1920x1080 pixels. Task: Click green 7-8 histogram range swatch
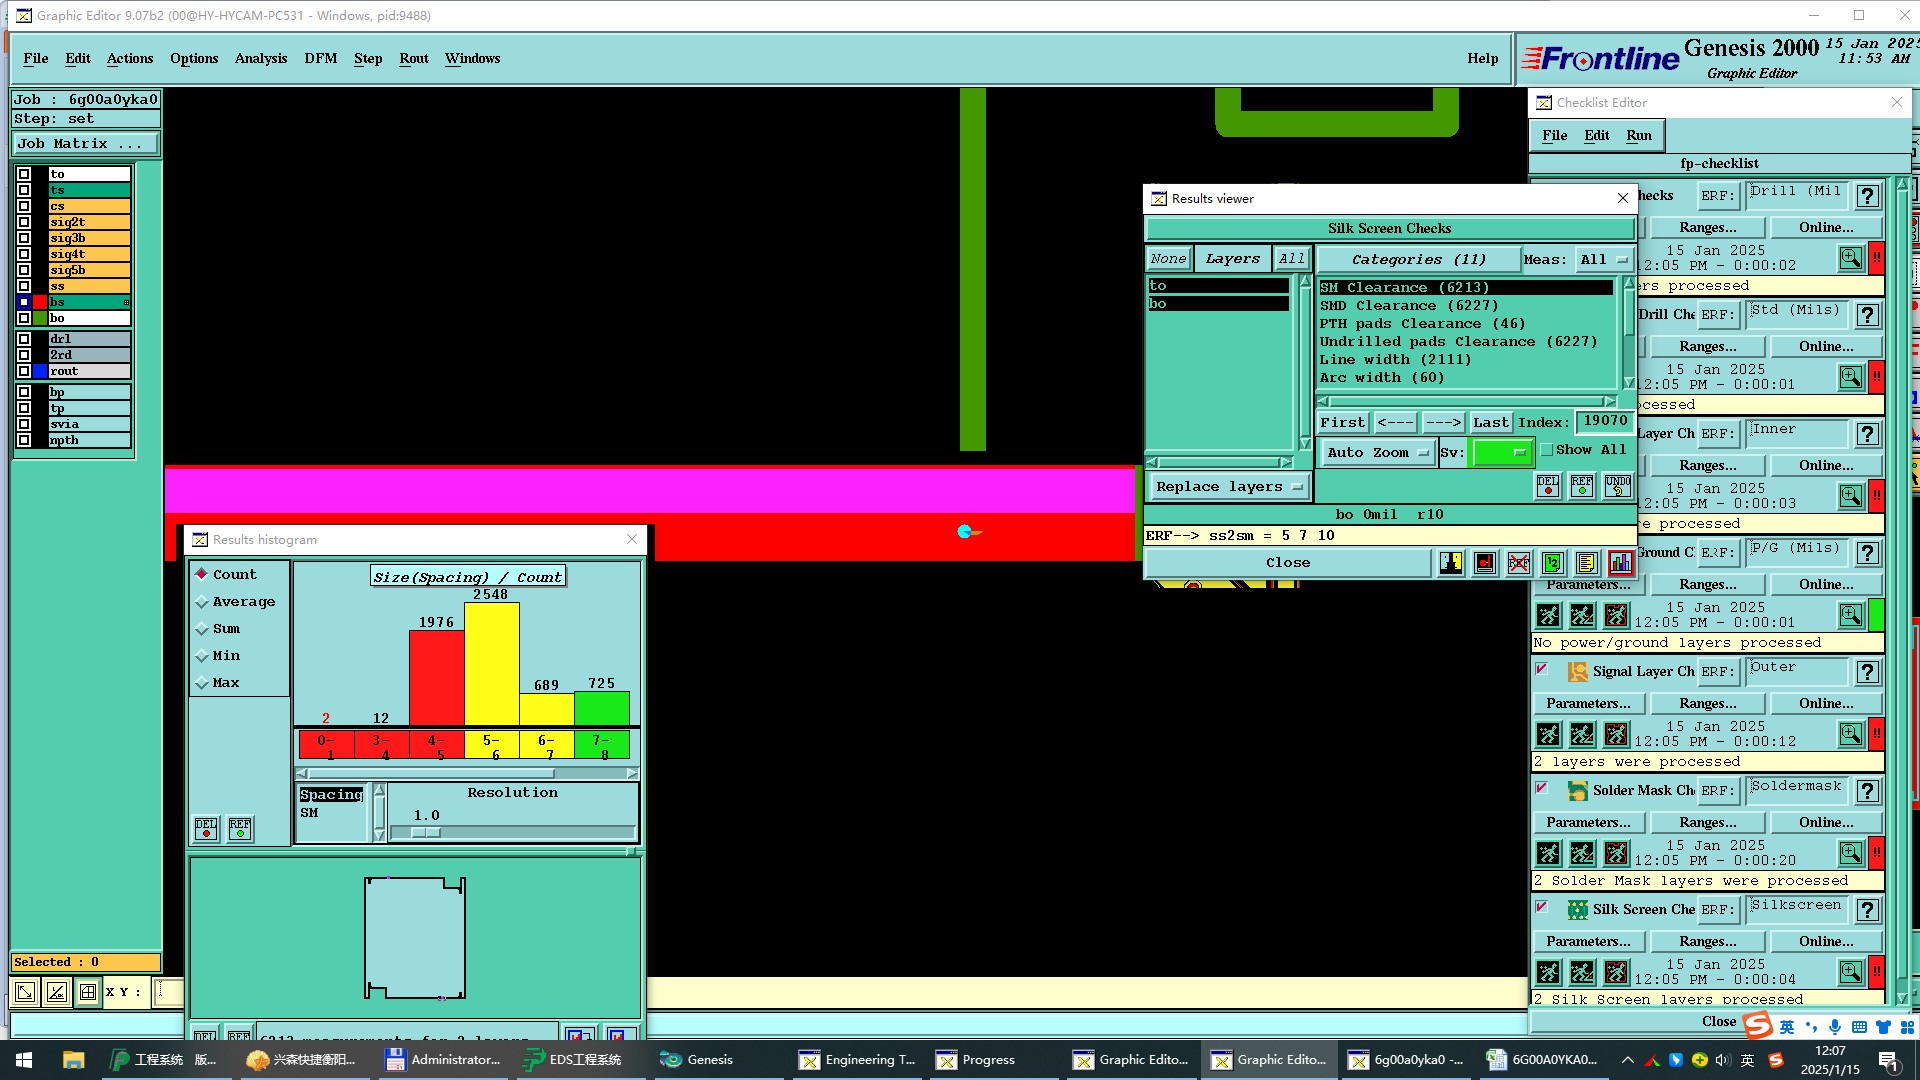[601, 745]
